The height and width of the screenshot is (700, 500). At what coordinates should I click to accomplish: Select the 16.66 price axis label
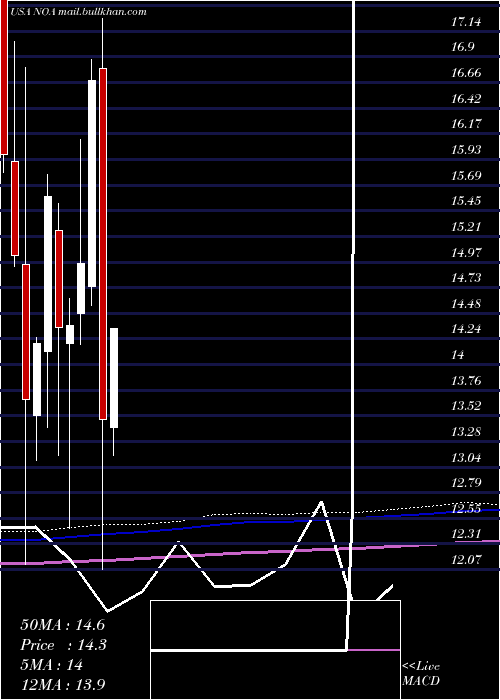466,72
